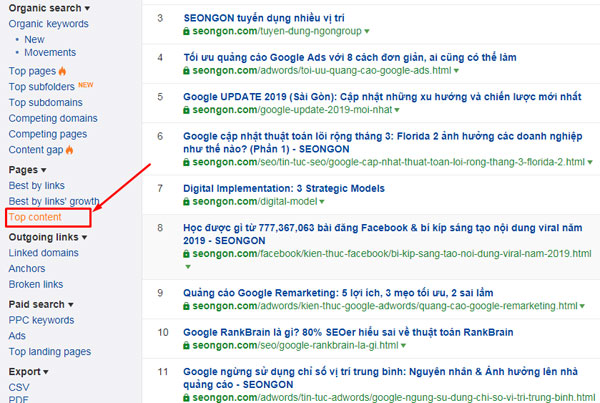This screenshot has height=403, width=600.
Task: Click the seongon.com/tuyen-dung-ngongroup URL
Action: point(277,31)
